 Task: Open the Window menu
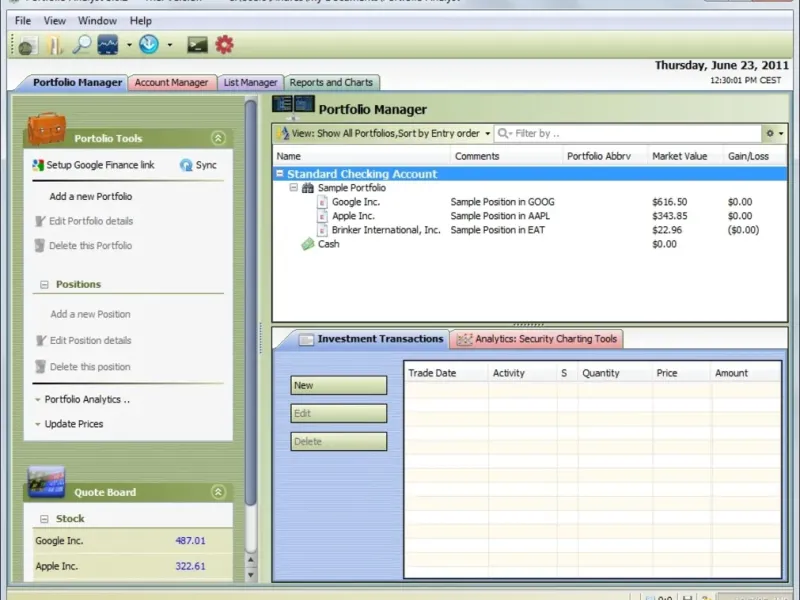tap(97, 21)
